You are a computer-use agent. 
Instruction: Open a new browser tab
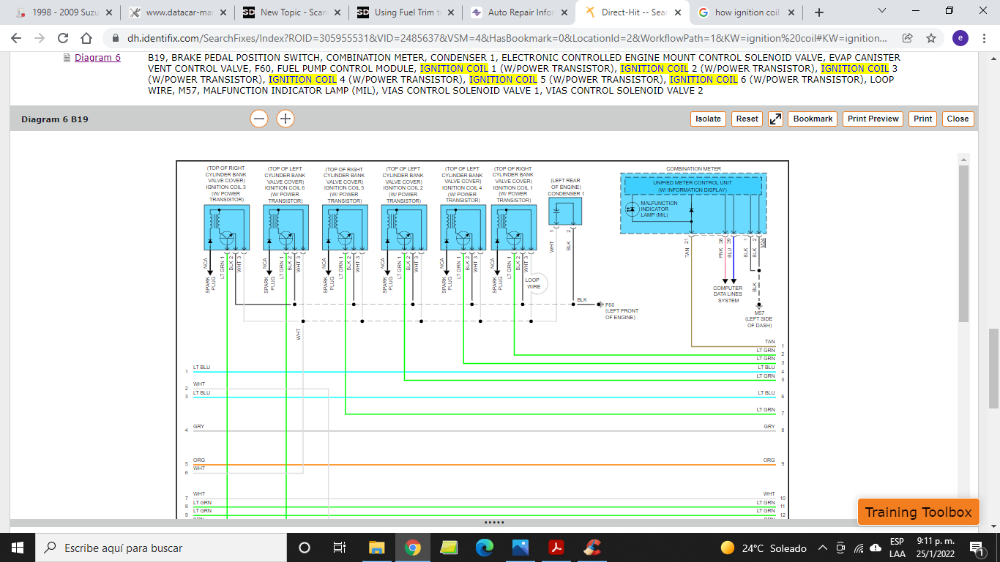click(819, 12)
